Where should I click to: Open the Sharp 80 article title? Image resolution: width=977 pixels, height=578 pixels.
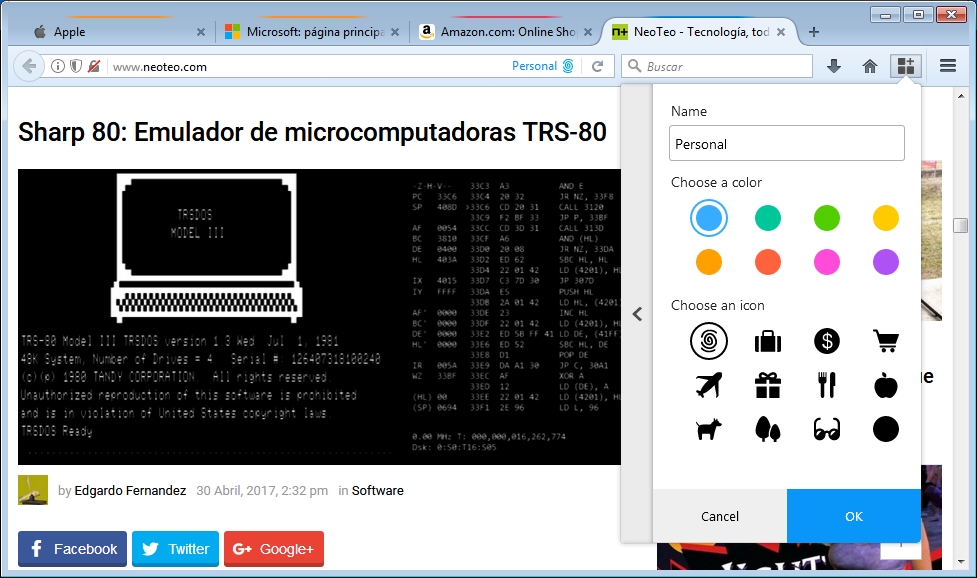(312, 132)
